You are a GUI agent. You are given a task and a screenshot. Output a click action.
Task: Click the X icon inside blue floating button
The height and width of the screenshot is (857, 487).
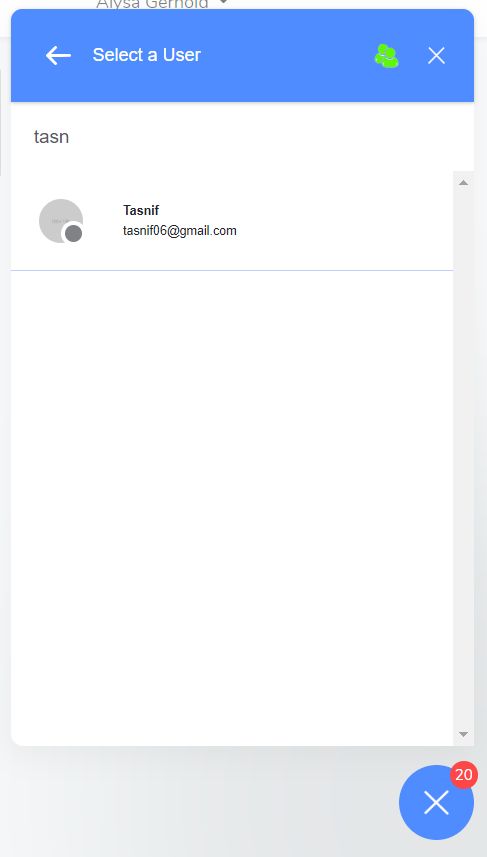click(x=436, y=803)
